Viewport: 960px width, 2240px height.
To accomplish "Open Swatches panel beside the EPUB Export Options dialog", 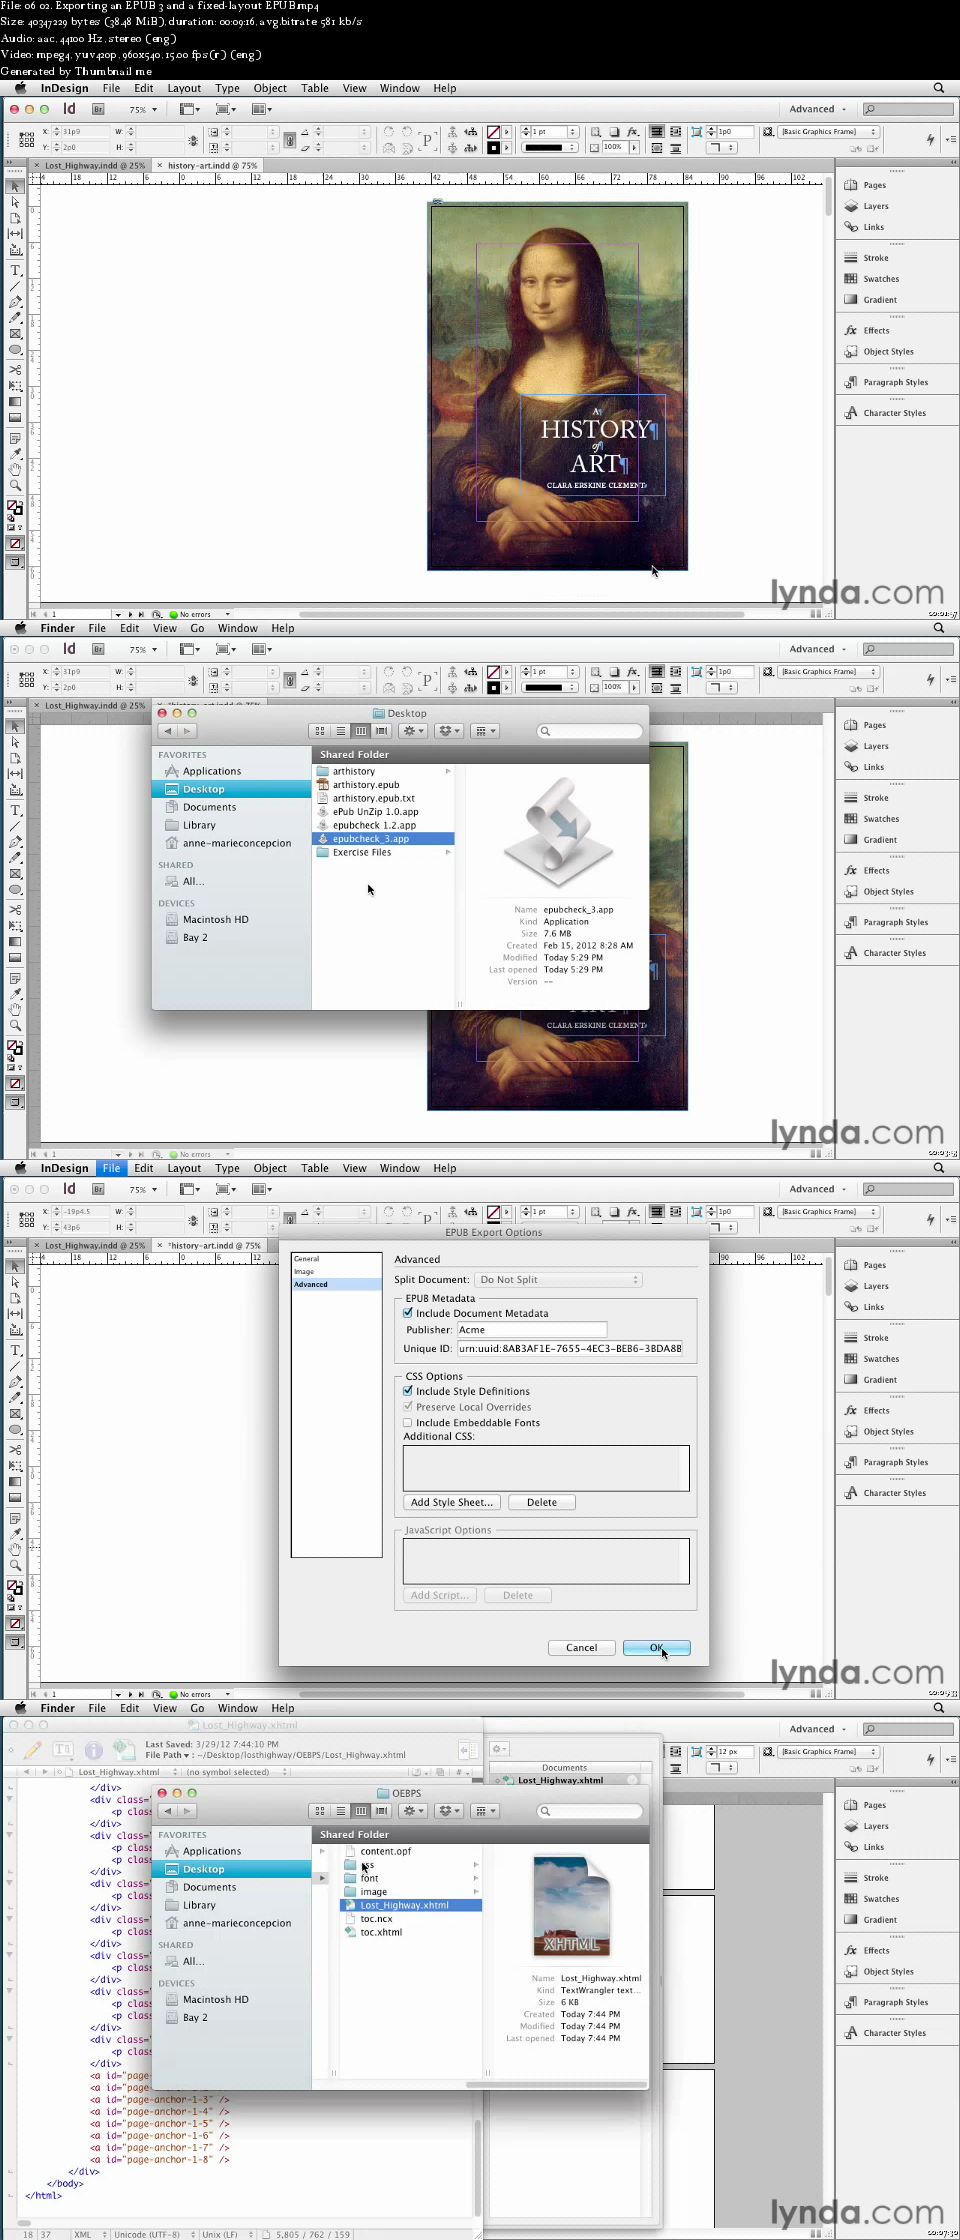I will click(880, 1359).
